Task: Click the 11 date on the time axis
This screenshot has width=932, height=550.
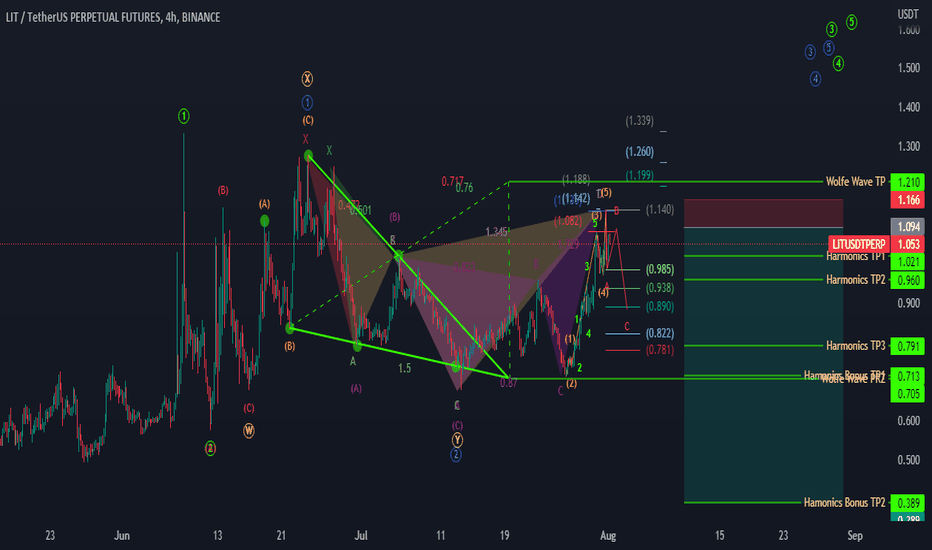Action: (x=440, y=536)
